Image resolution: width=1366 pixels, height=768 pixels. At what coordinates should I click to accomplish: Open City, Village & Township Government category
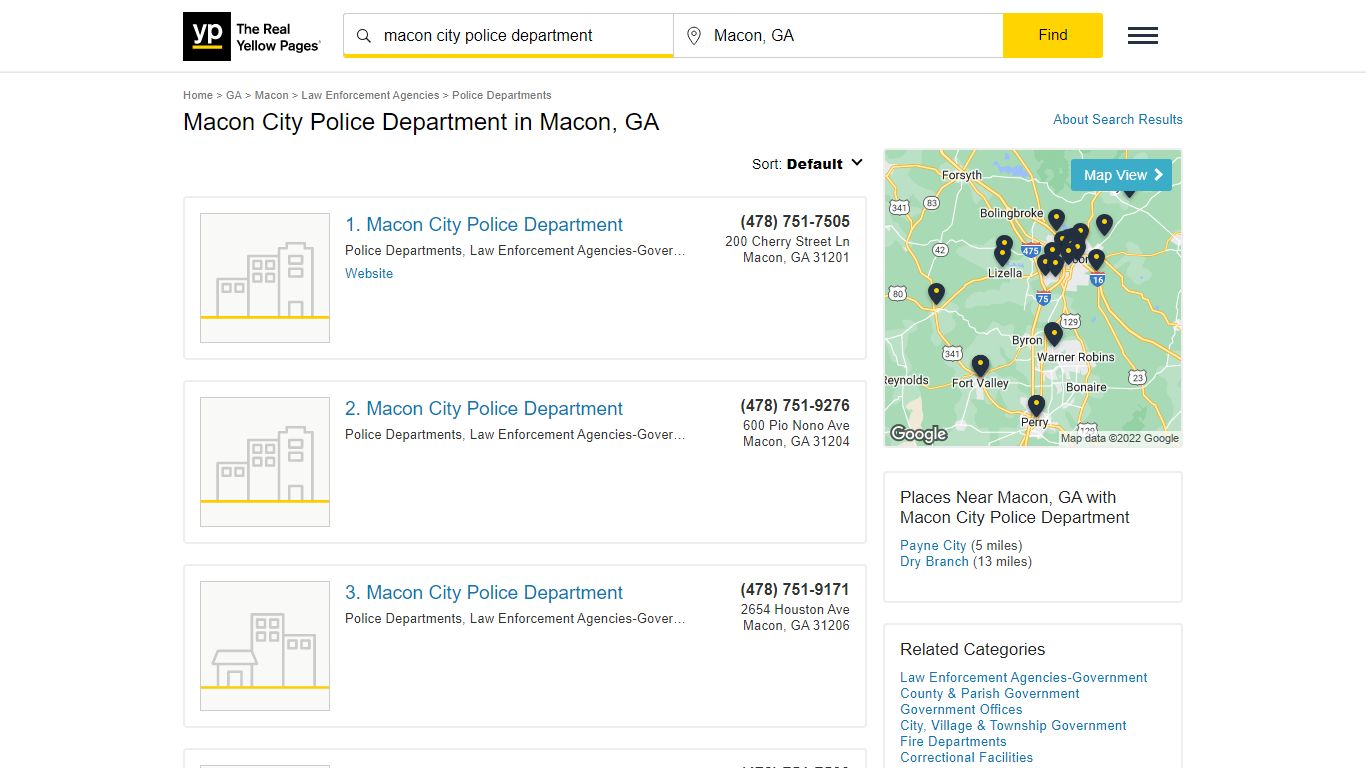(1013, 726)
